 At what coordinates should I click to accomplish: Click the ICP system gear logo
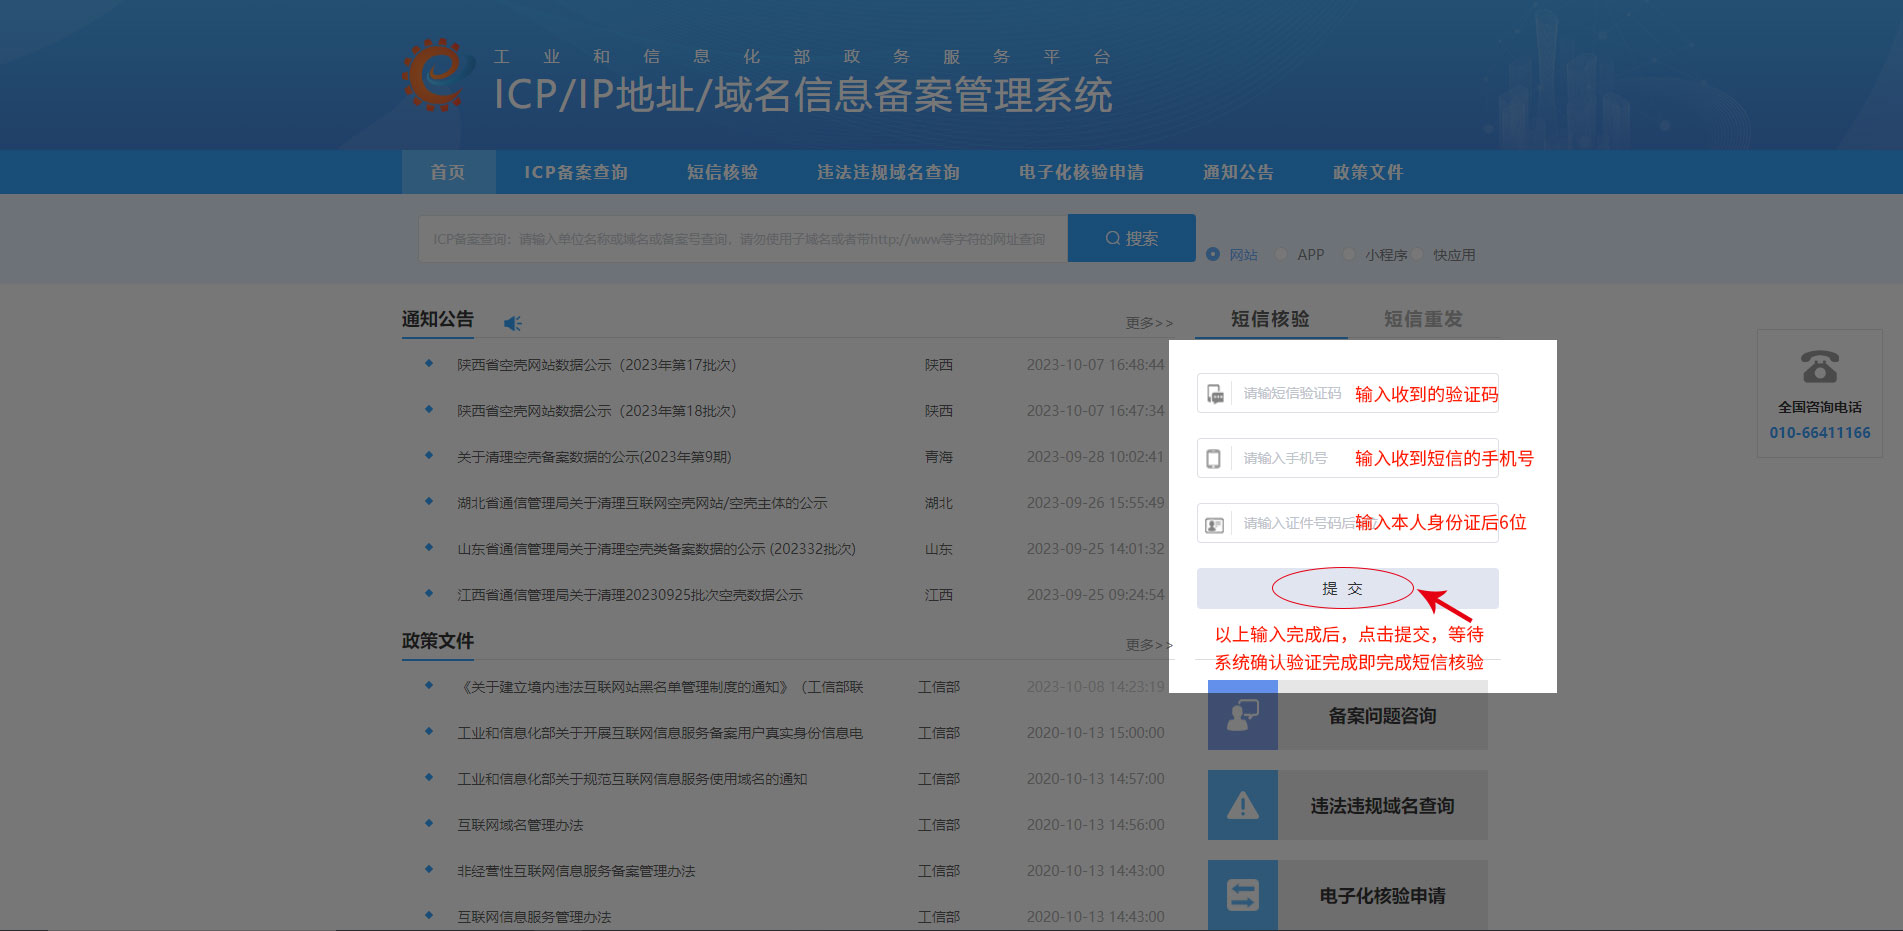pos(436,75)
